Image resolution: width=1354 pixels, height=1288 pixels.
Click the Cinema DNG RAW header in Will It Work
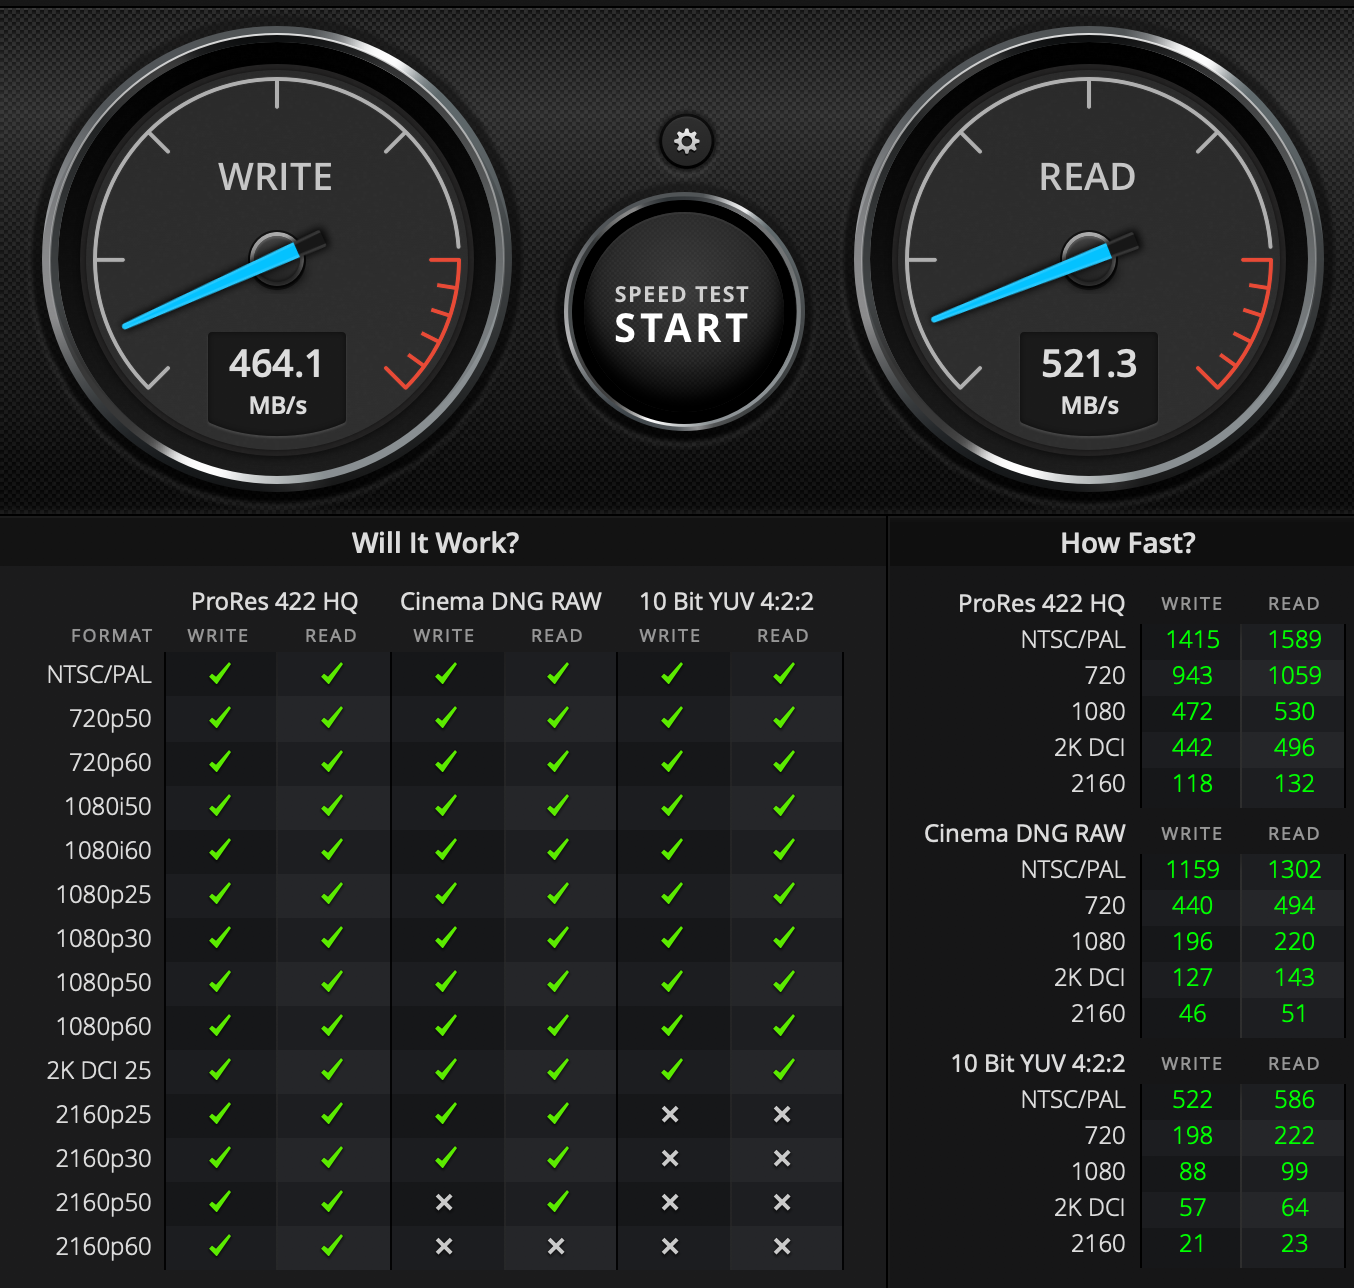pos(501,601)
